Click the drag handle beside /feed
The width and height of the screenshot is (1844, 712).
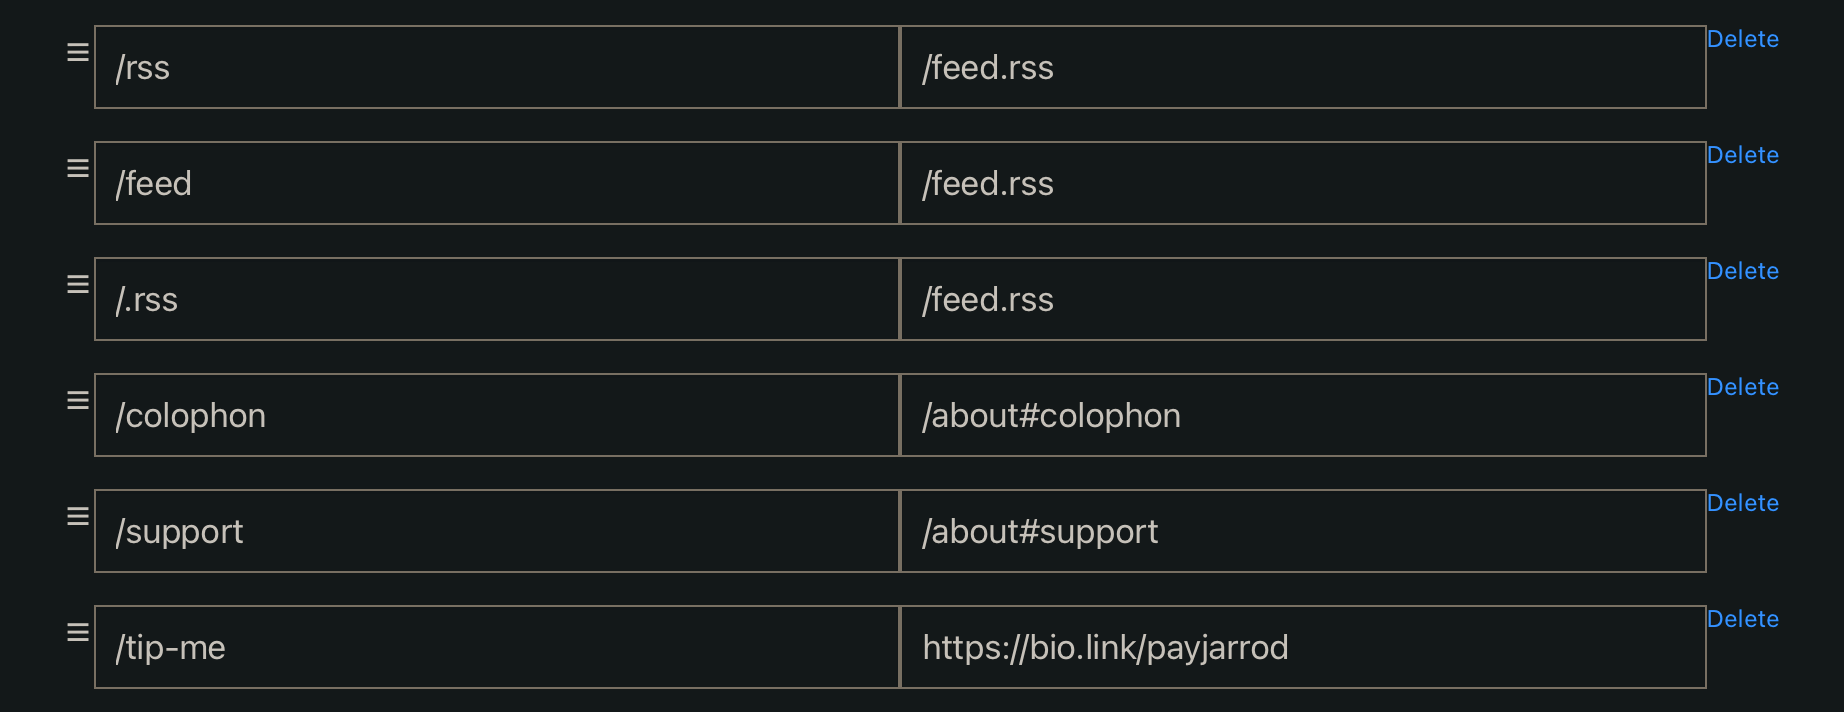[78, 169]
